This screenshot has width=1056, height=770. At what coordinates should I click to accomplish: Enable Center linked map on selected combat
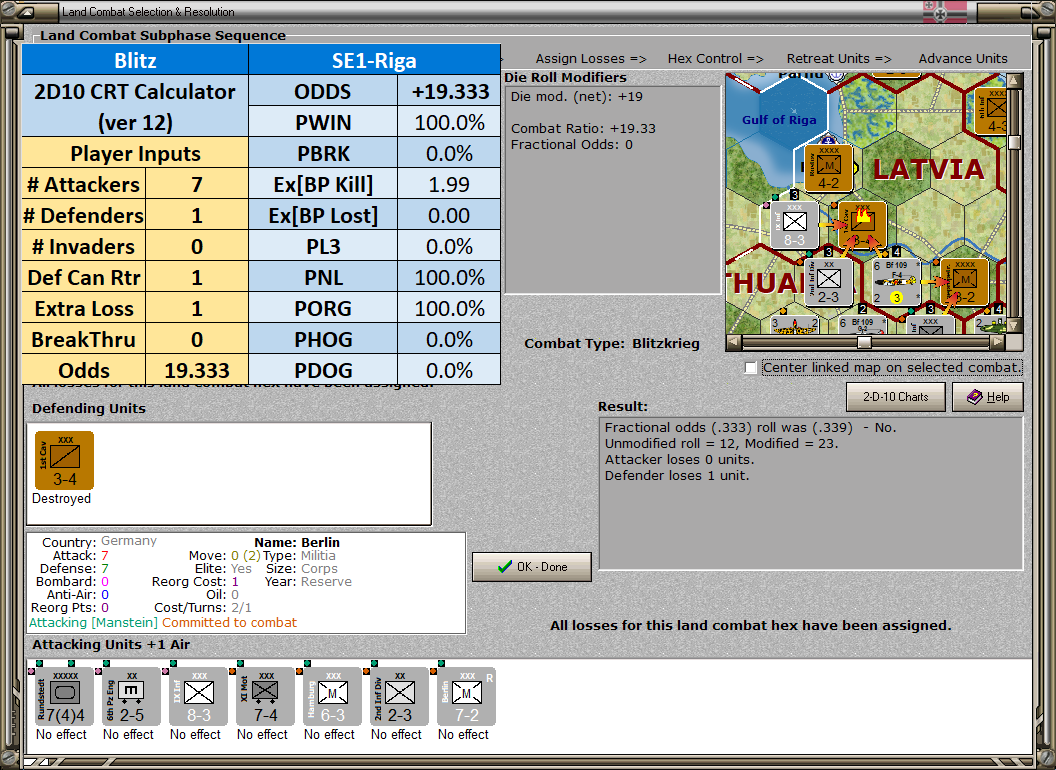click(x=751, y=368)
